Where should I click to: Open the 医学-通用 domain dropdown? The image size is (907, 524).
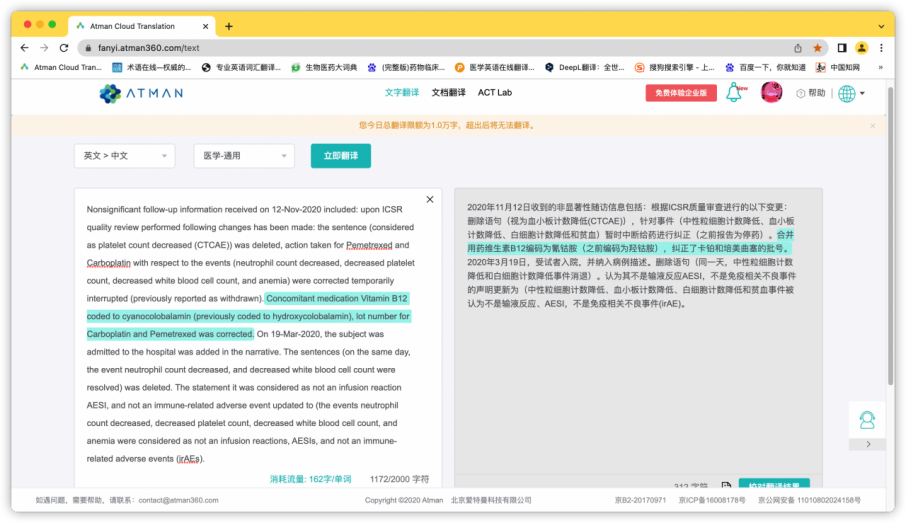coord(244,156)
